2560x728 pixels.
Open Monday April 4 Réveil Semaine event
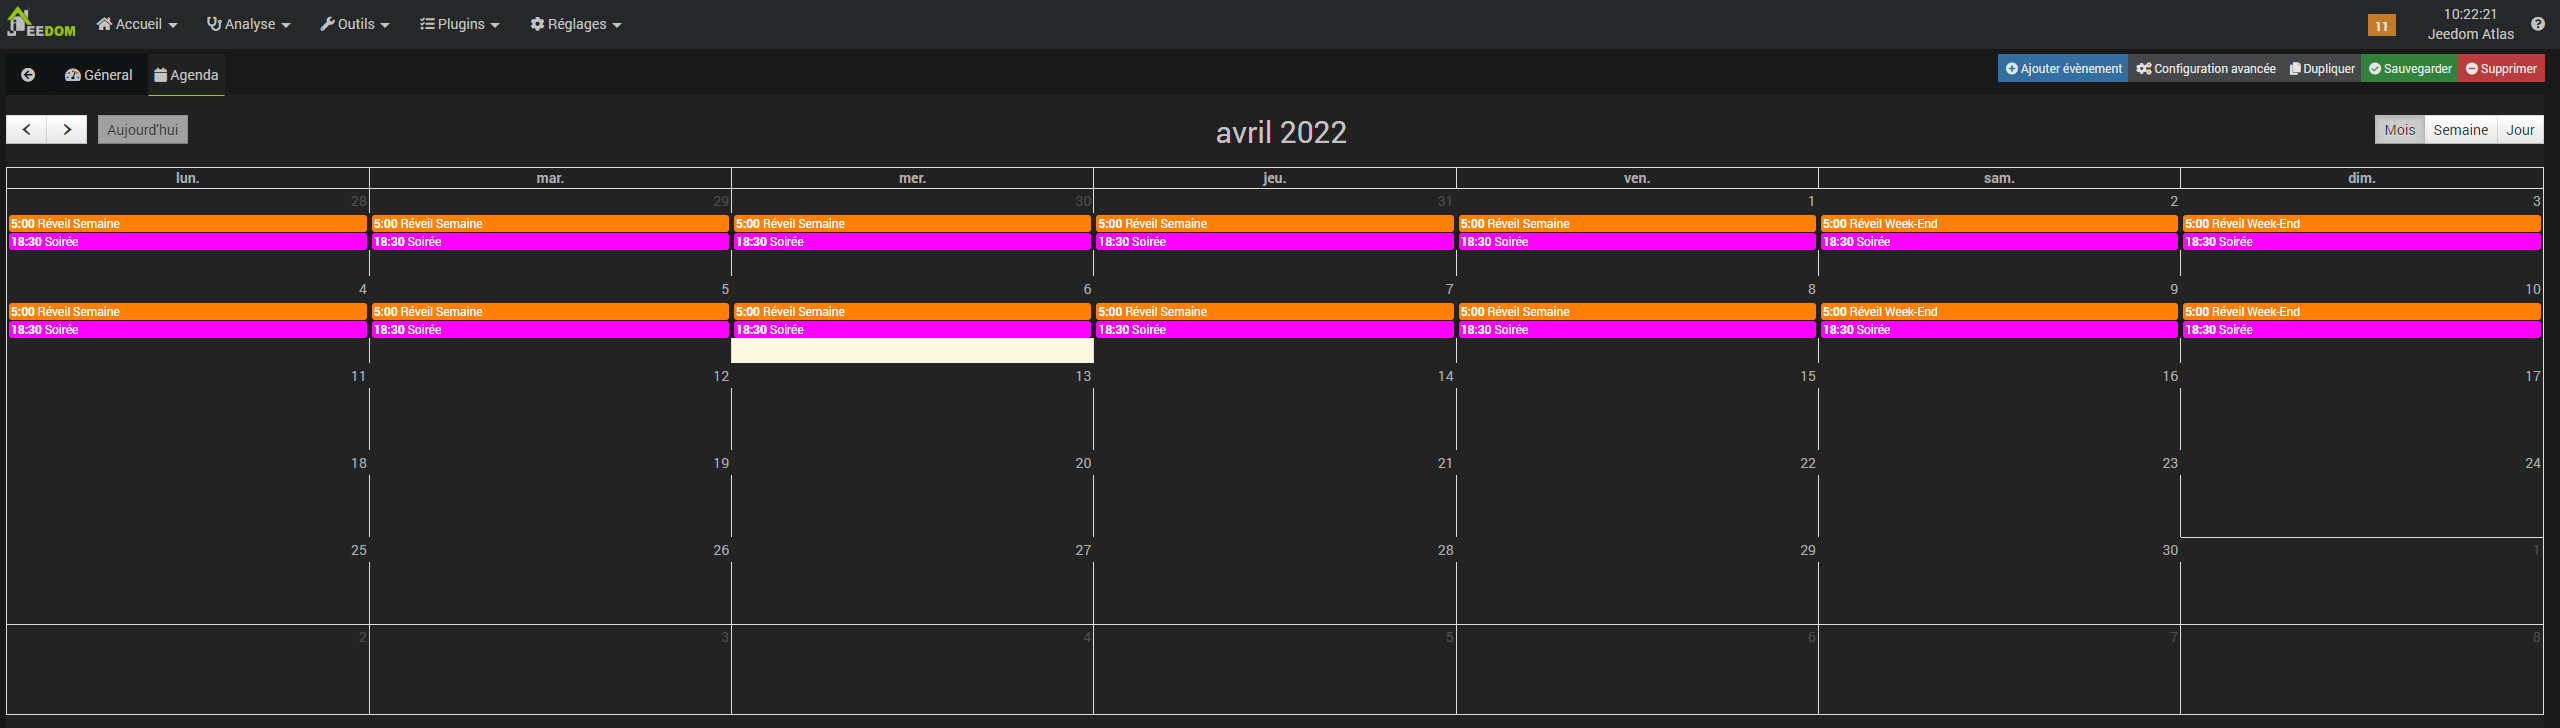187,312
